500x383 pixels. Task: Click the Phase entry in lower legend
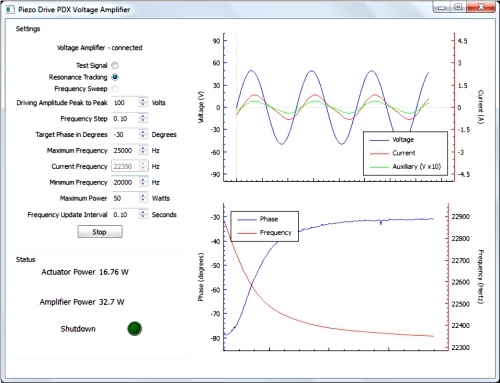(258, 219)
